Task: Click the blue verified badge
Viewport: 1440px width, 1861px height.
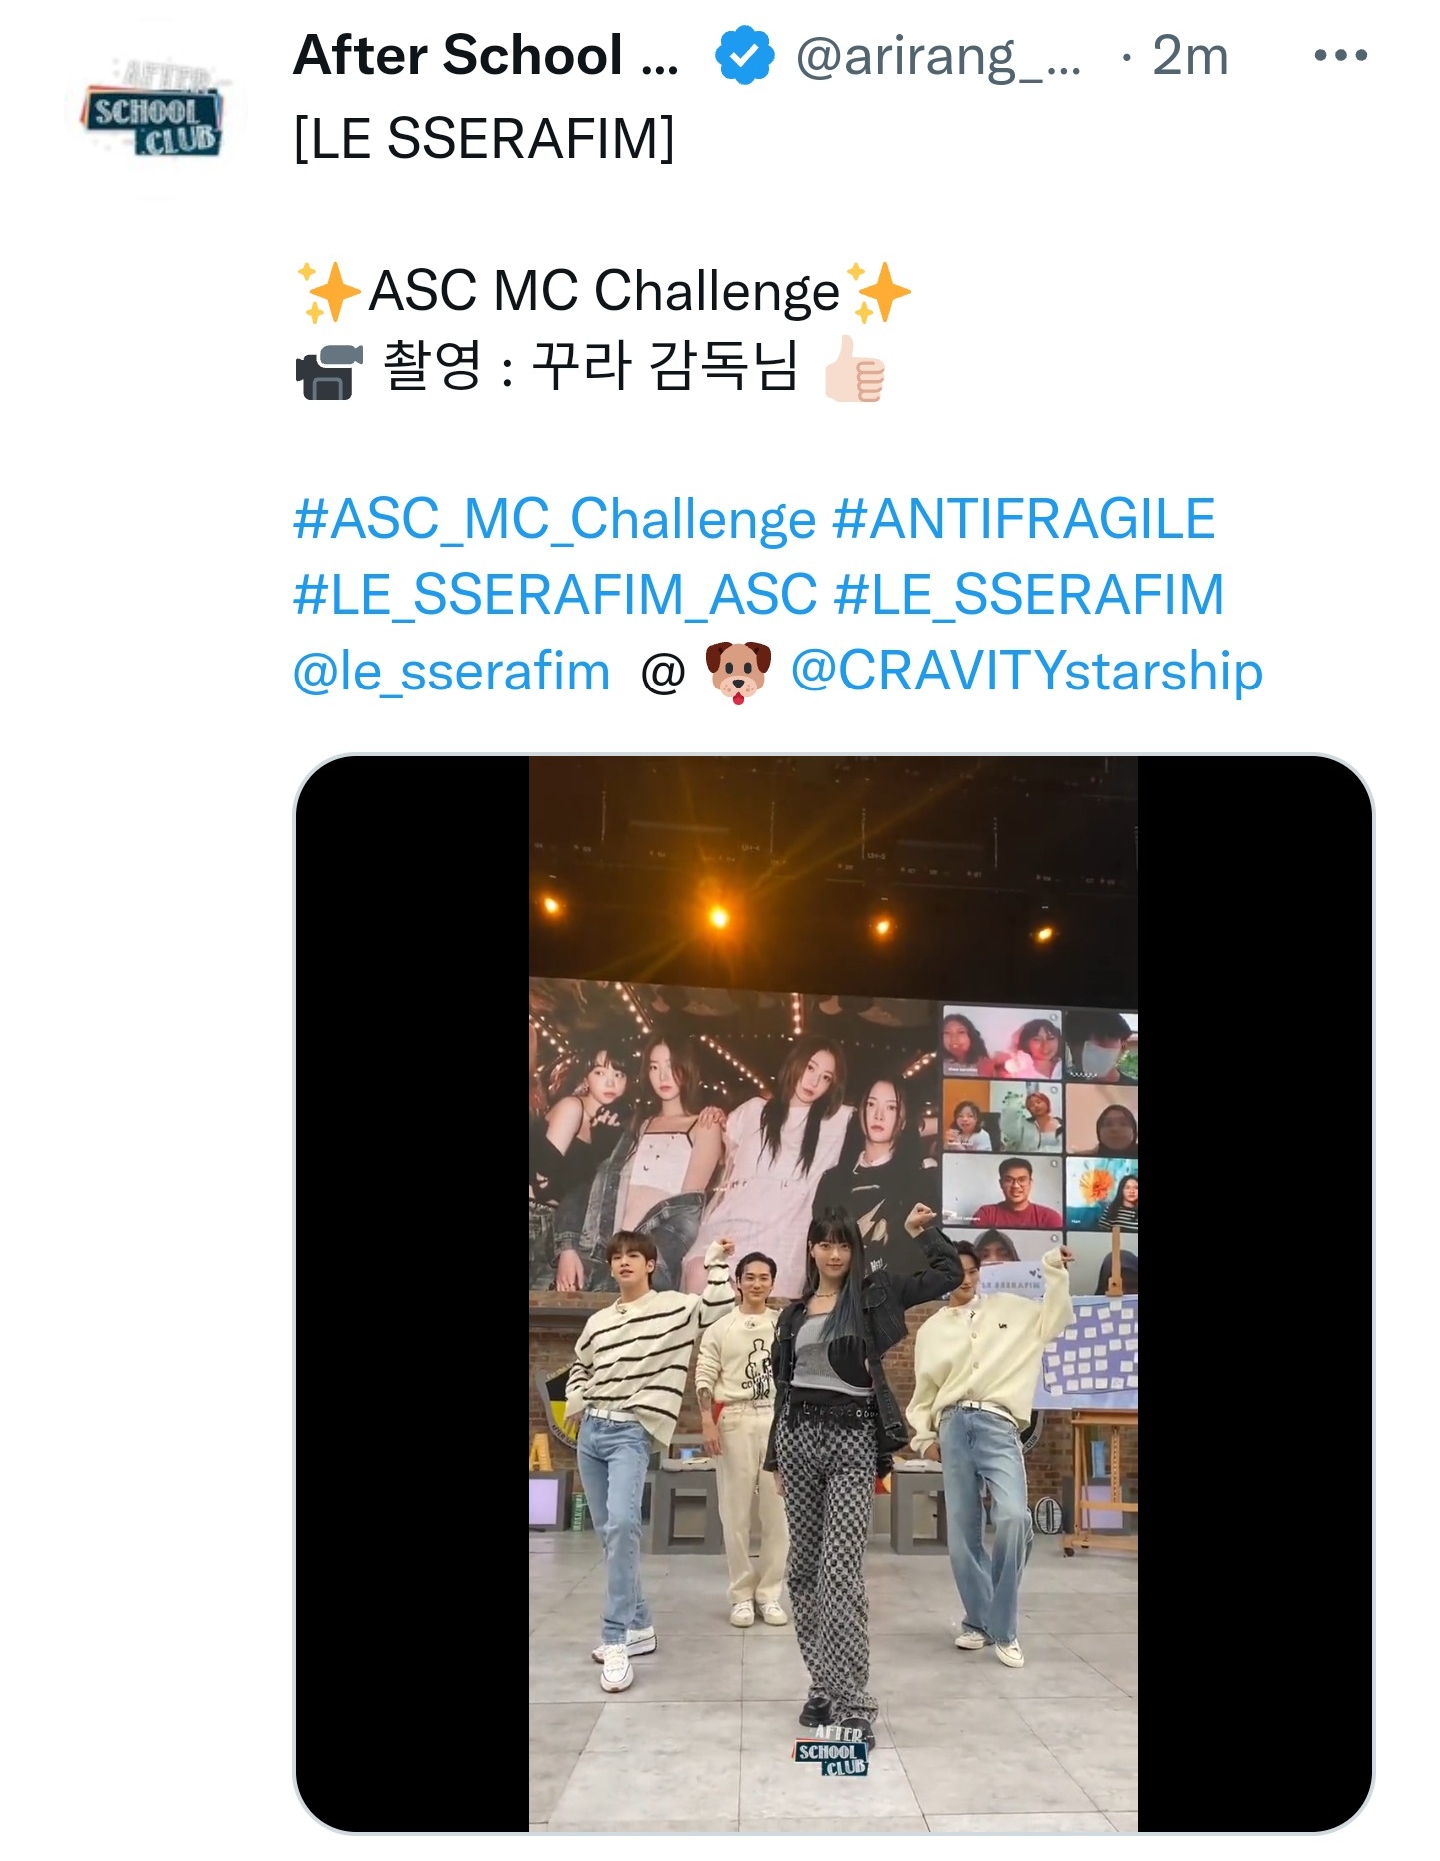Action: coord(745,56)
